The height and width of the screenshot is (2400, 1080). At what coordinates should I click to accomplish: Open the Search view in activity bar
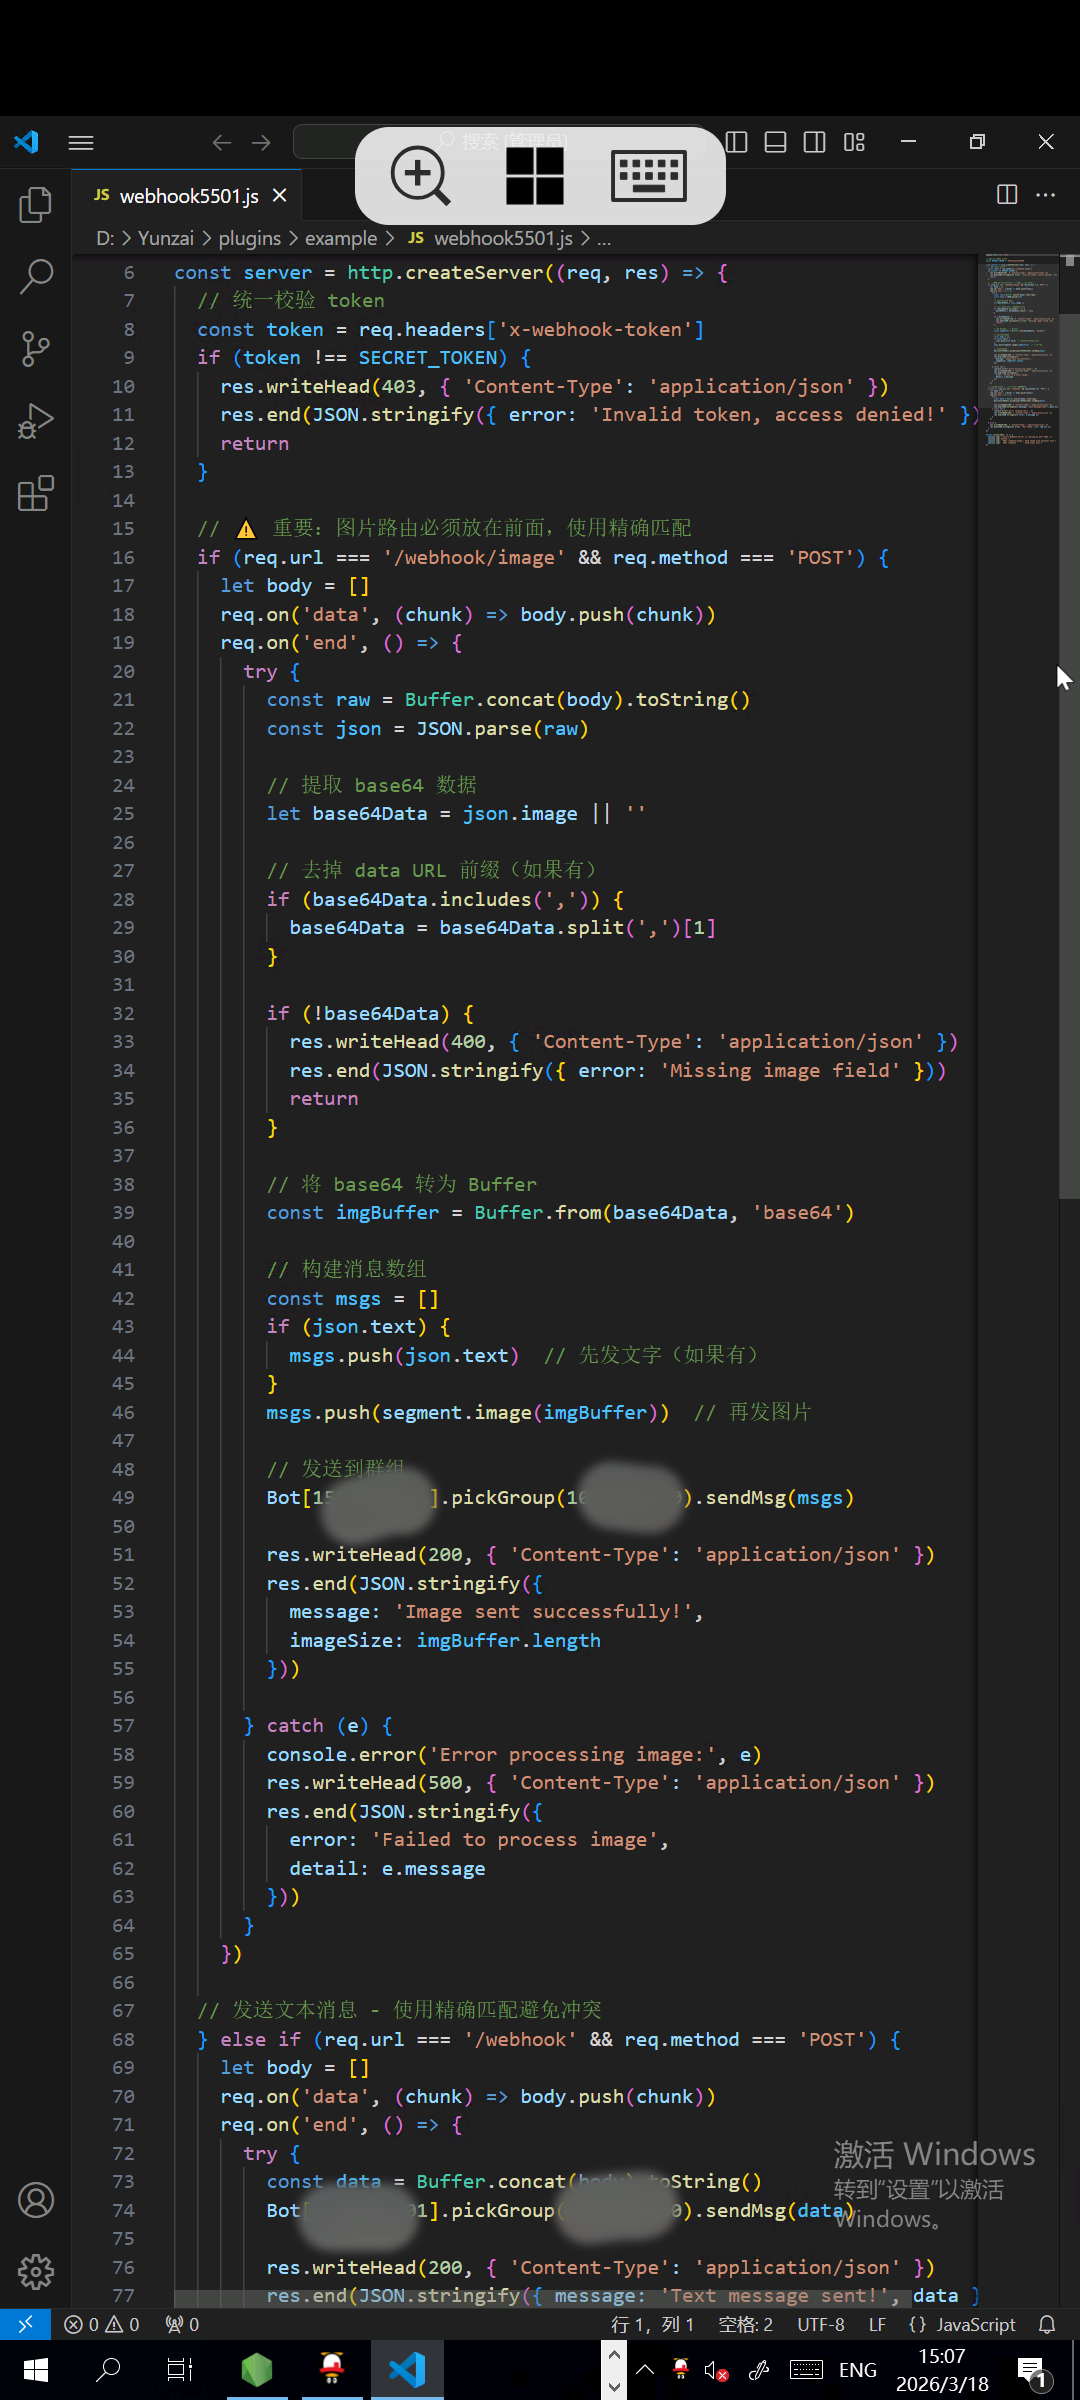[x=36, y=277]
